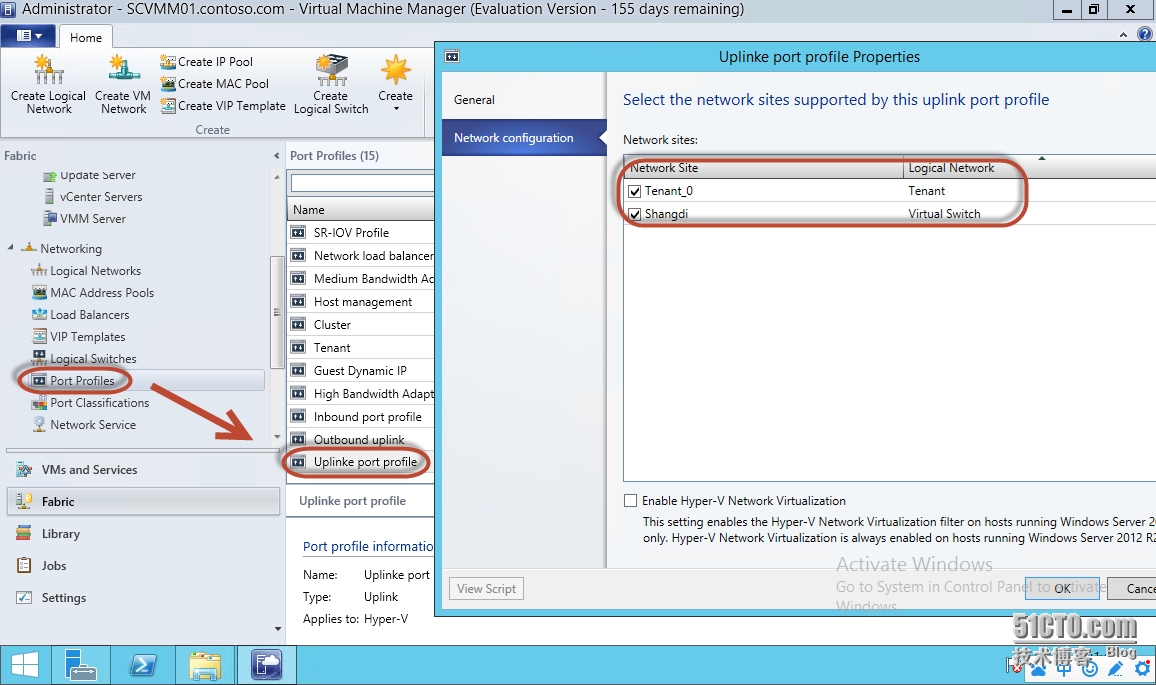Uncheck Shangdi network site checkbox
The image size is (1156, 685).
pyautogui.click(x=634, y=214)
